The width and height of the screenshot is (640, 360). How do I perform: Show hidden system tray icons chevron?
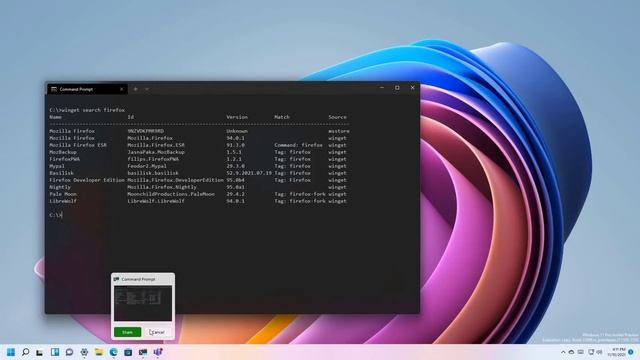pos(563,352)
